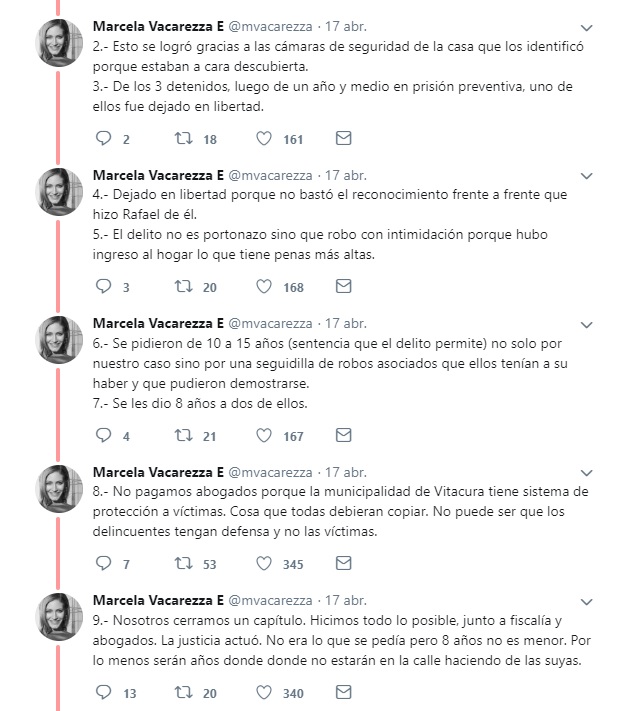Expand options chevron on tweet 6.-
This screenshot has width=634, height=711.
coord(586,324)
